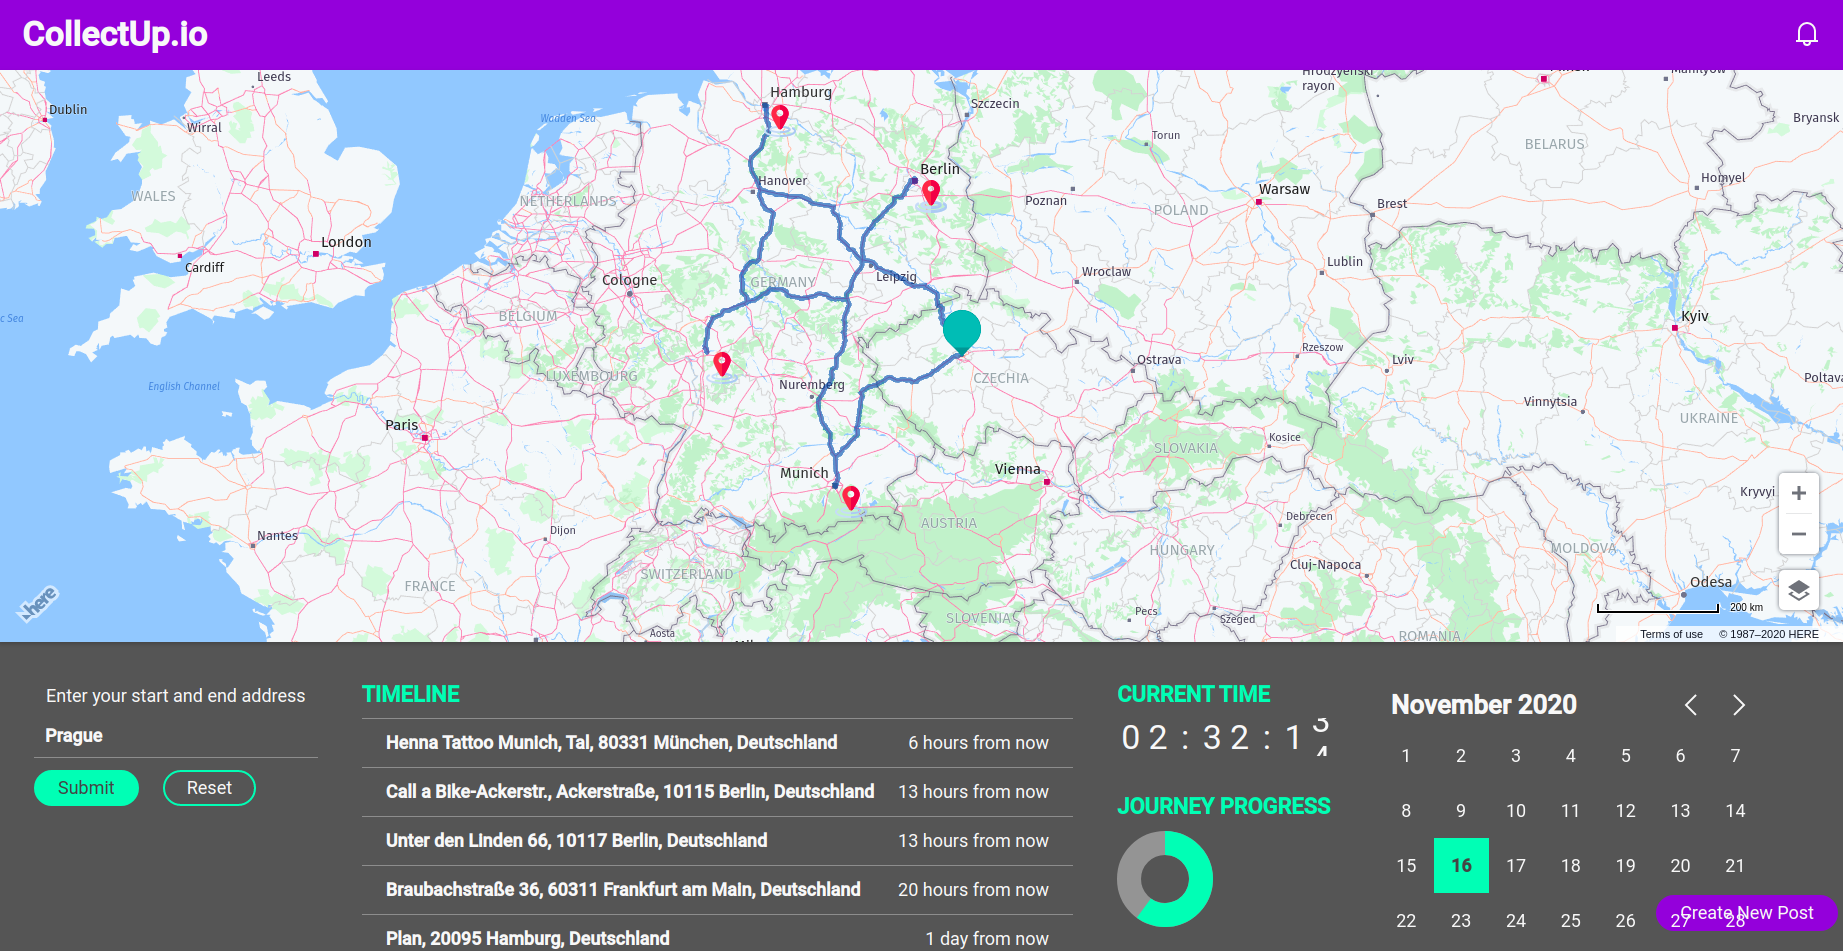Select the teal current-location marker in Czechia
Viewport: 1843px width, 951px height.
click(x=962, y=331)
